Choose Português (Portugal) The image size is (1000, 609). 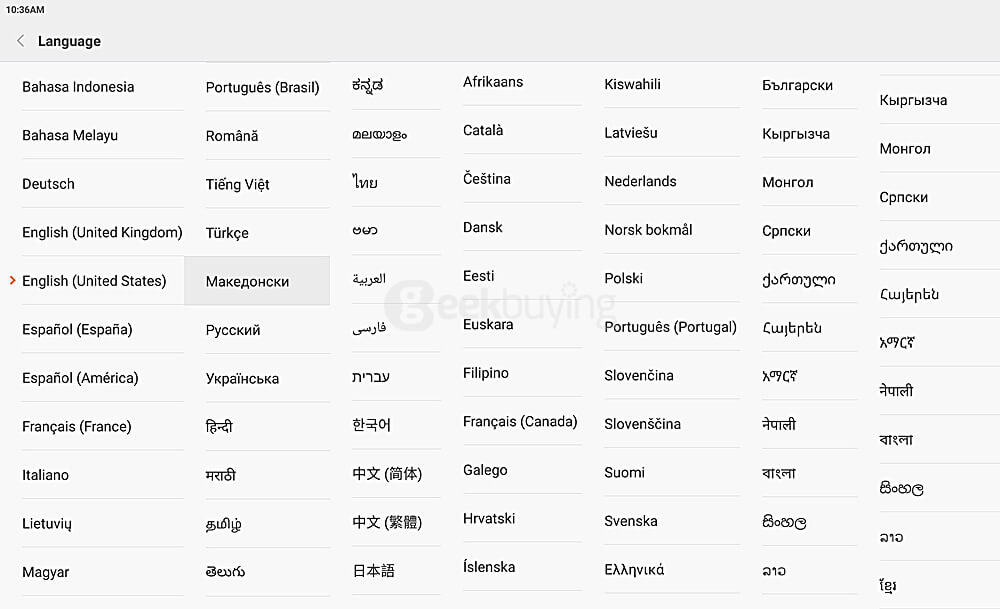coord(671,327)
